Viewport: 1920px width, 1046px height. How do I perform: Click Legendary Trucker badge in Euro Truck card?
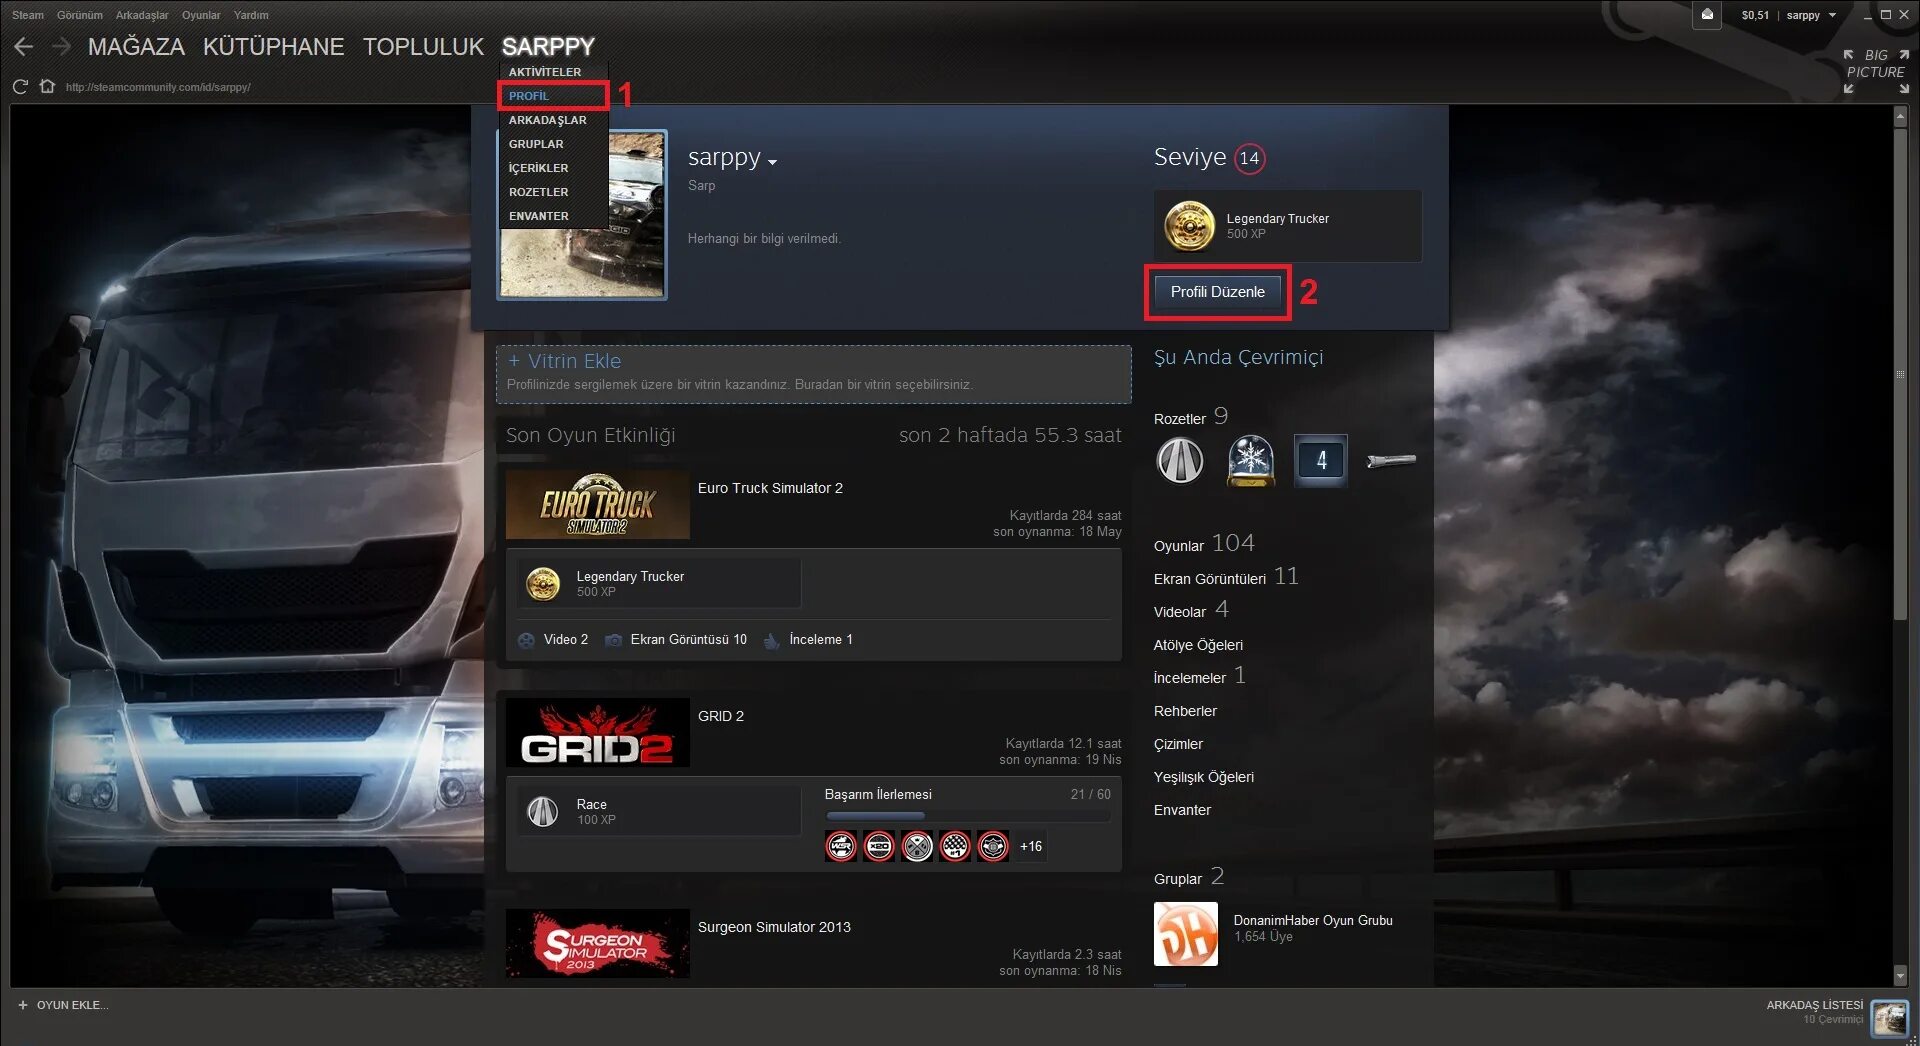pyautogui.click(x=543, y=583)
